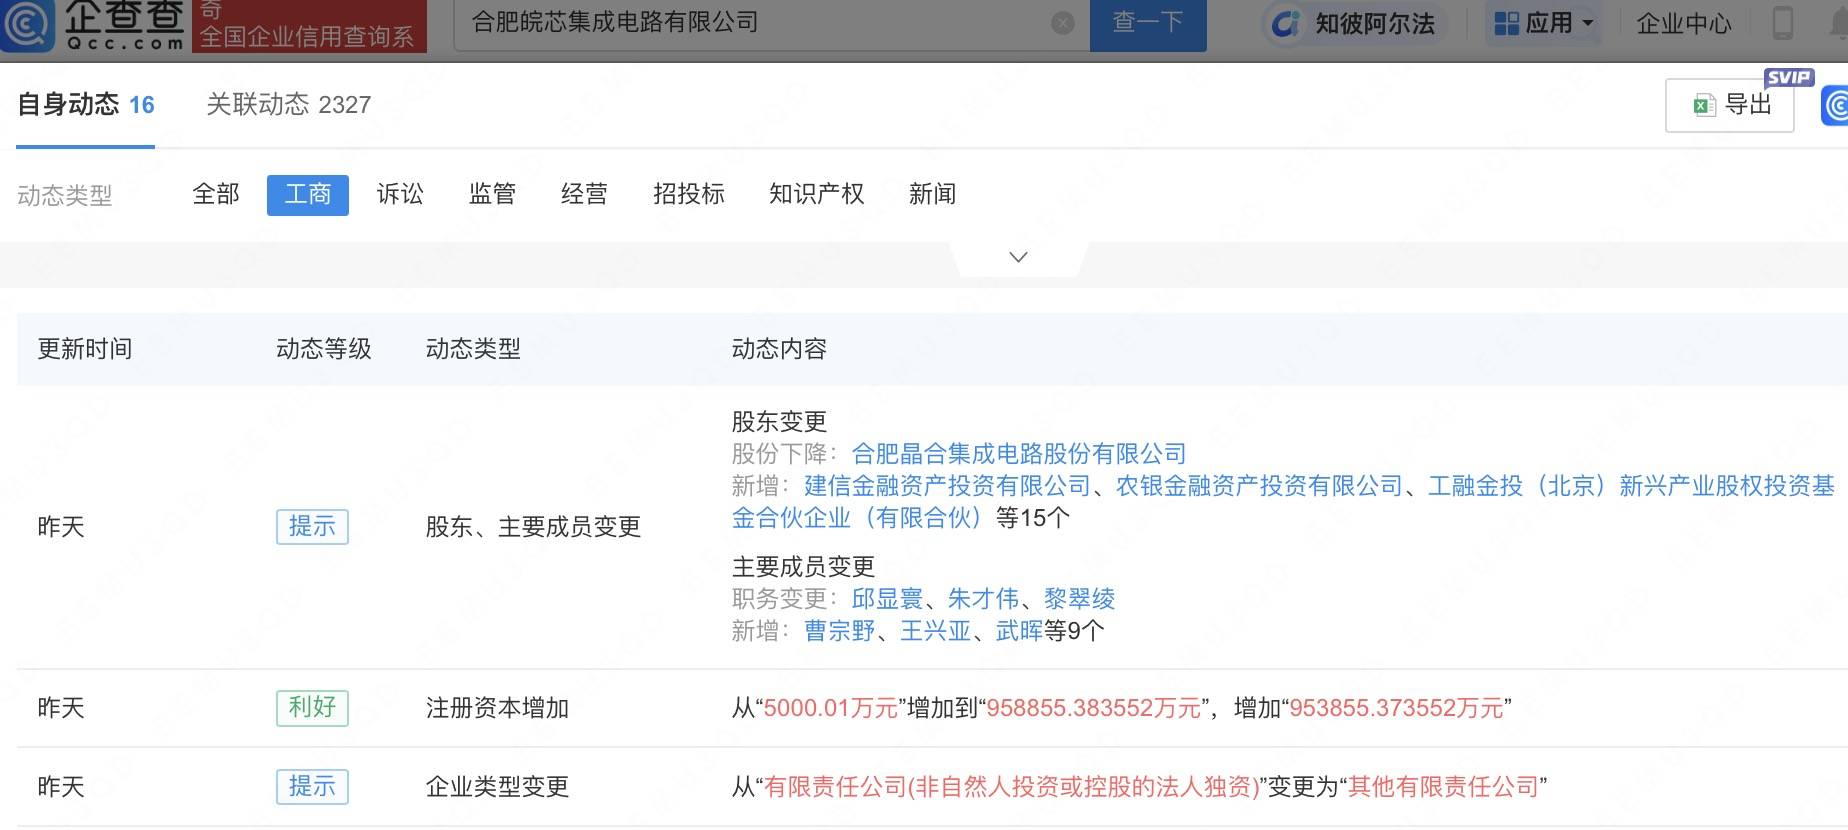This screenshot has height=830, width=1848.
Task: Open 建信金融资产投资有限公司 link
Action: click(947, 486)
